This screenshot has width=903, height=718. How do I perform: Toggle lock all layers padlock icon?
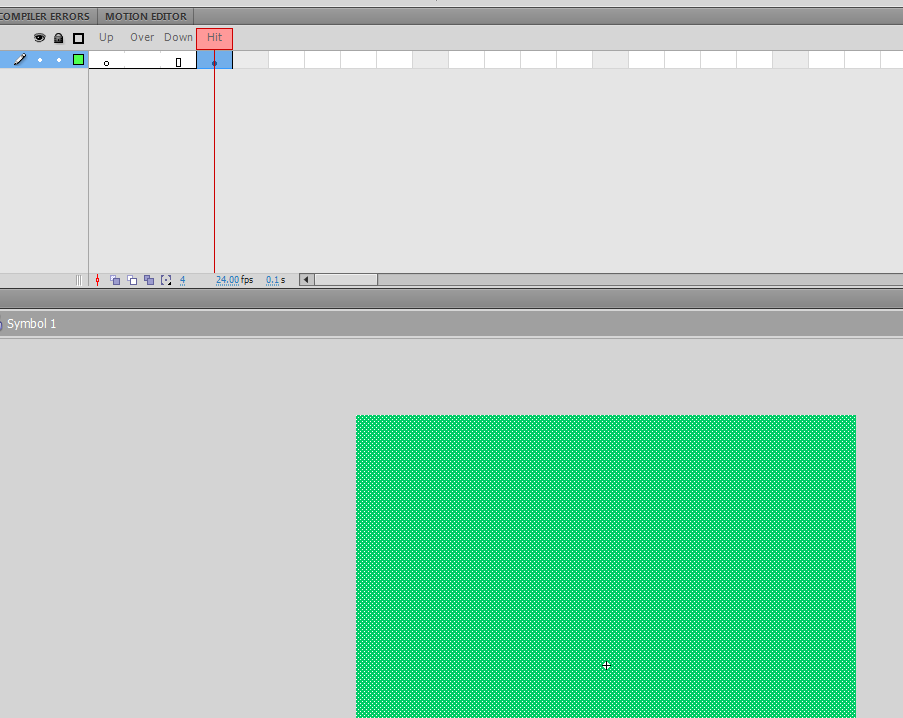(58, 39)
